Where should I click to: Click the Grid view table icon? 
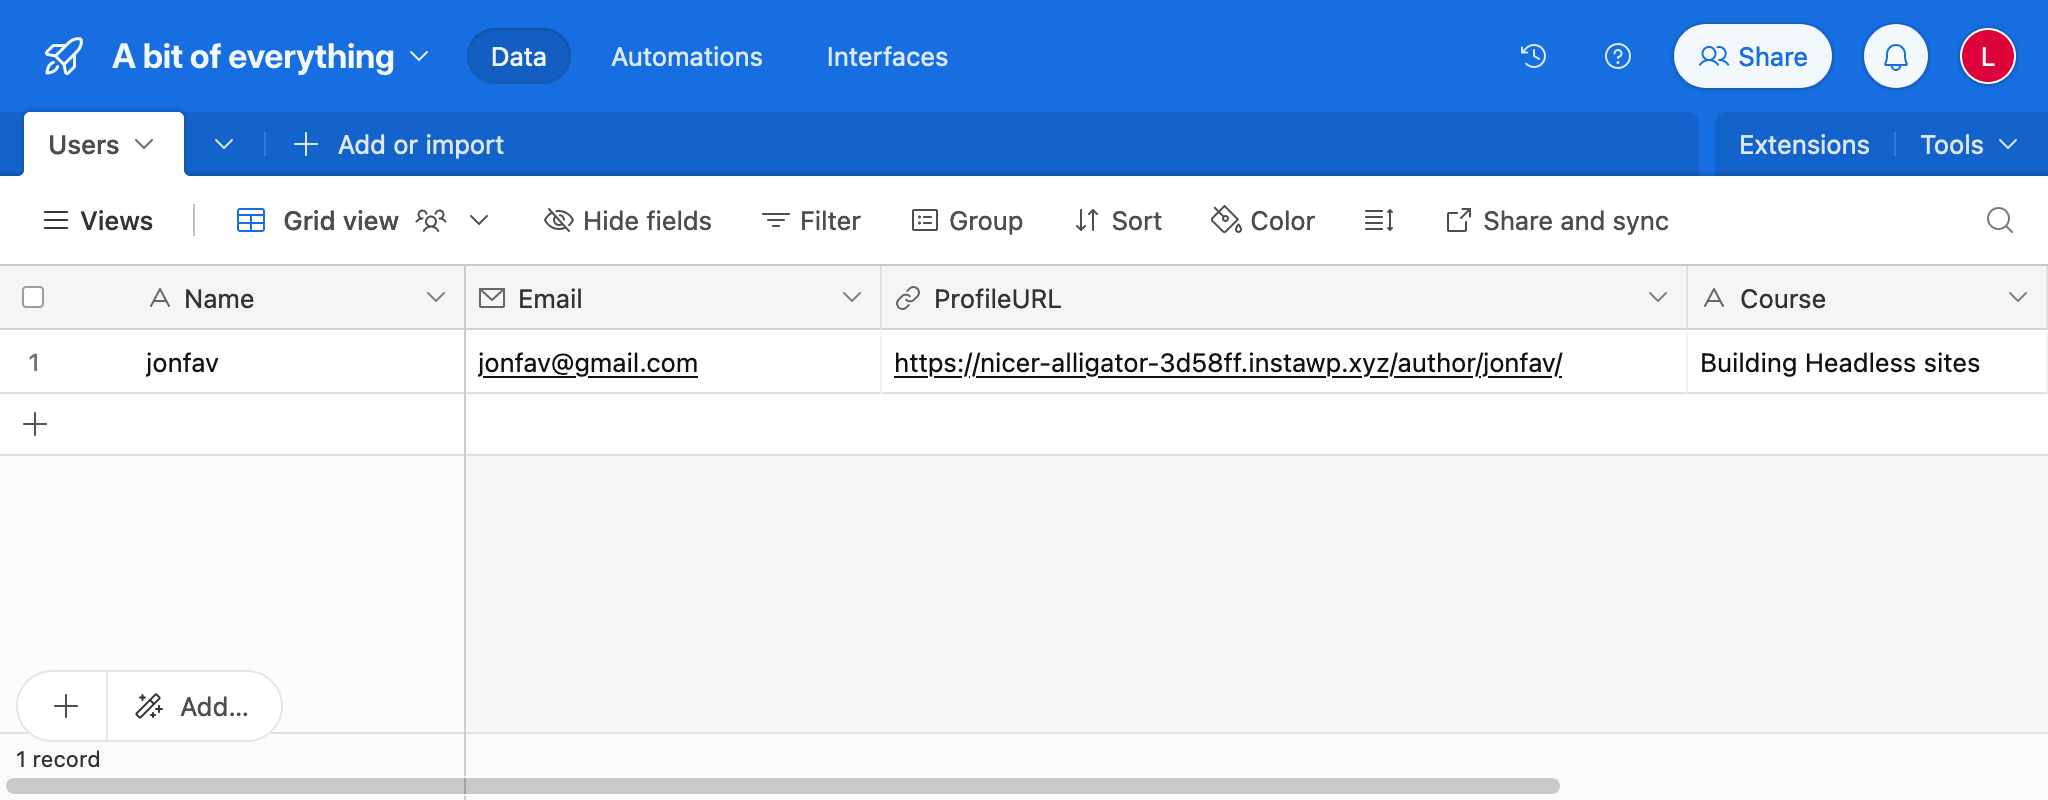[251, 220]
